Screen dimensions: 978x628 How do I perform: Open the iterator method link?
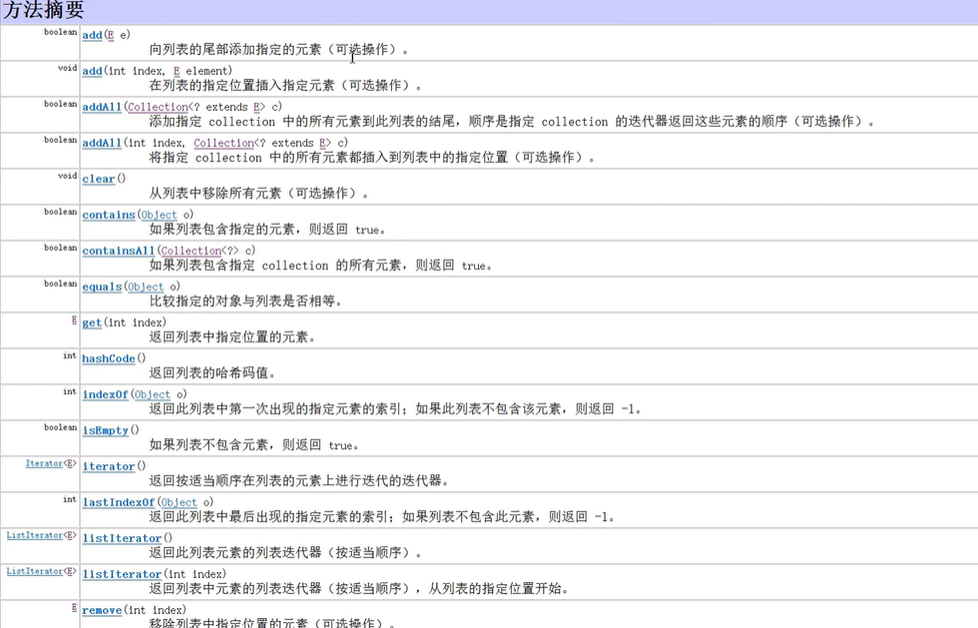(109, 466)
